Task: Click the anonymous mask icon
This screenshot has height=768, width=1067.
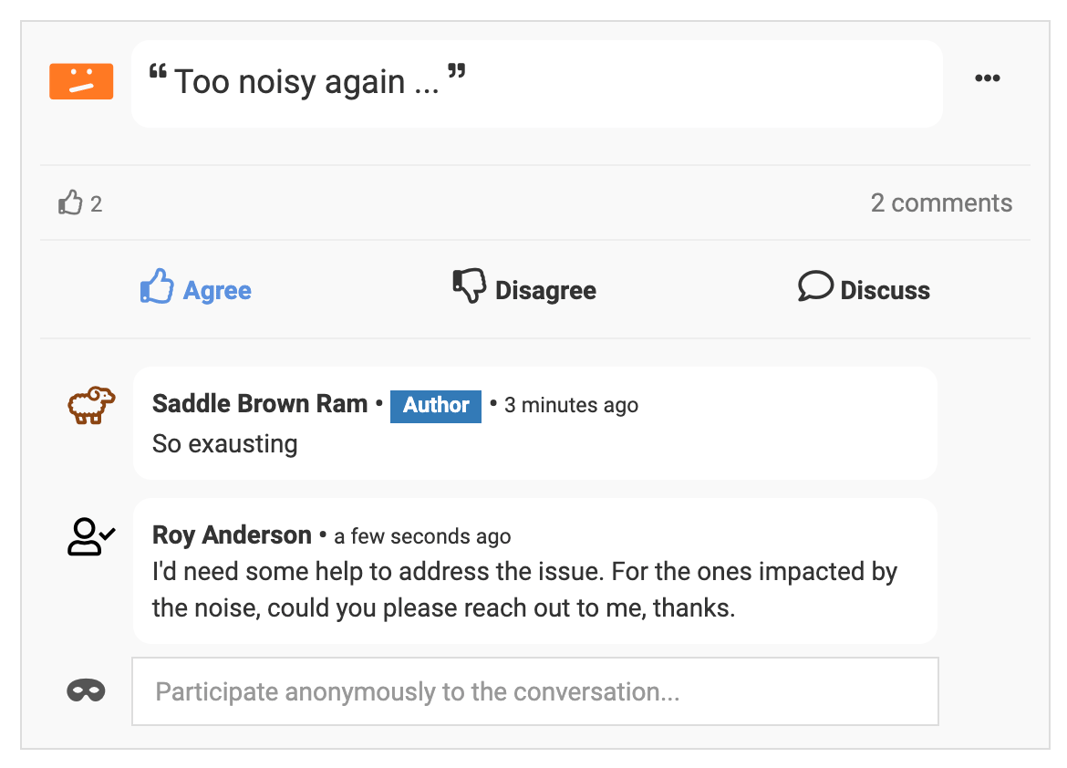Action: 86,691
